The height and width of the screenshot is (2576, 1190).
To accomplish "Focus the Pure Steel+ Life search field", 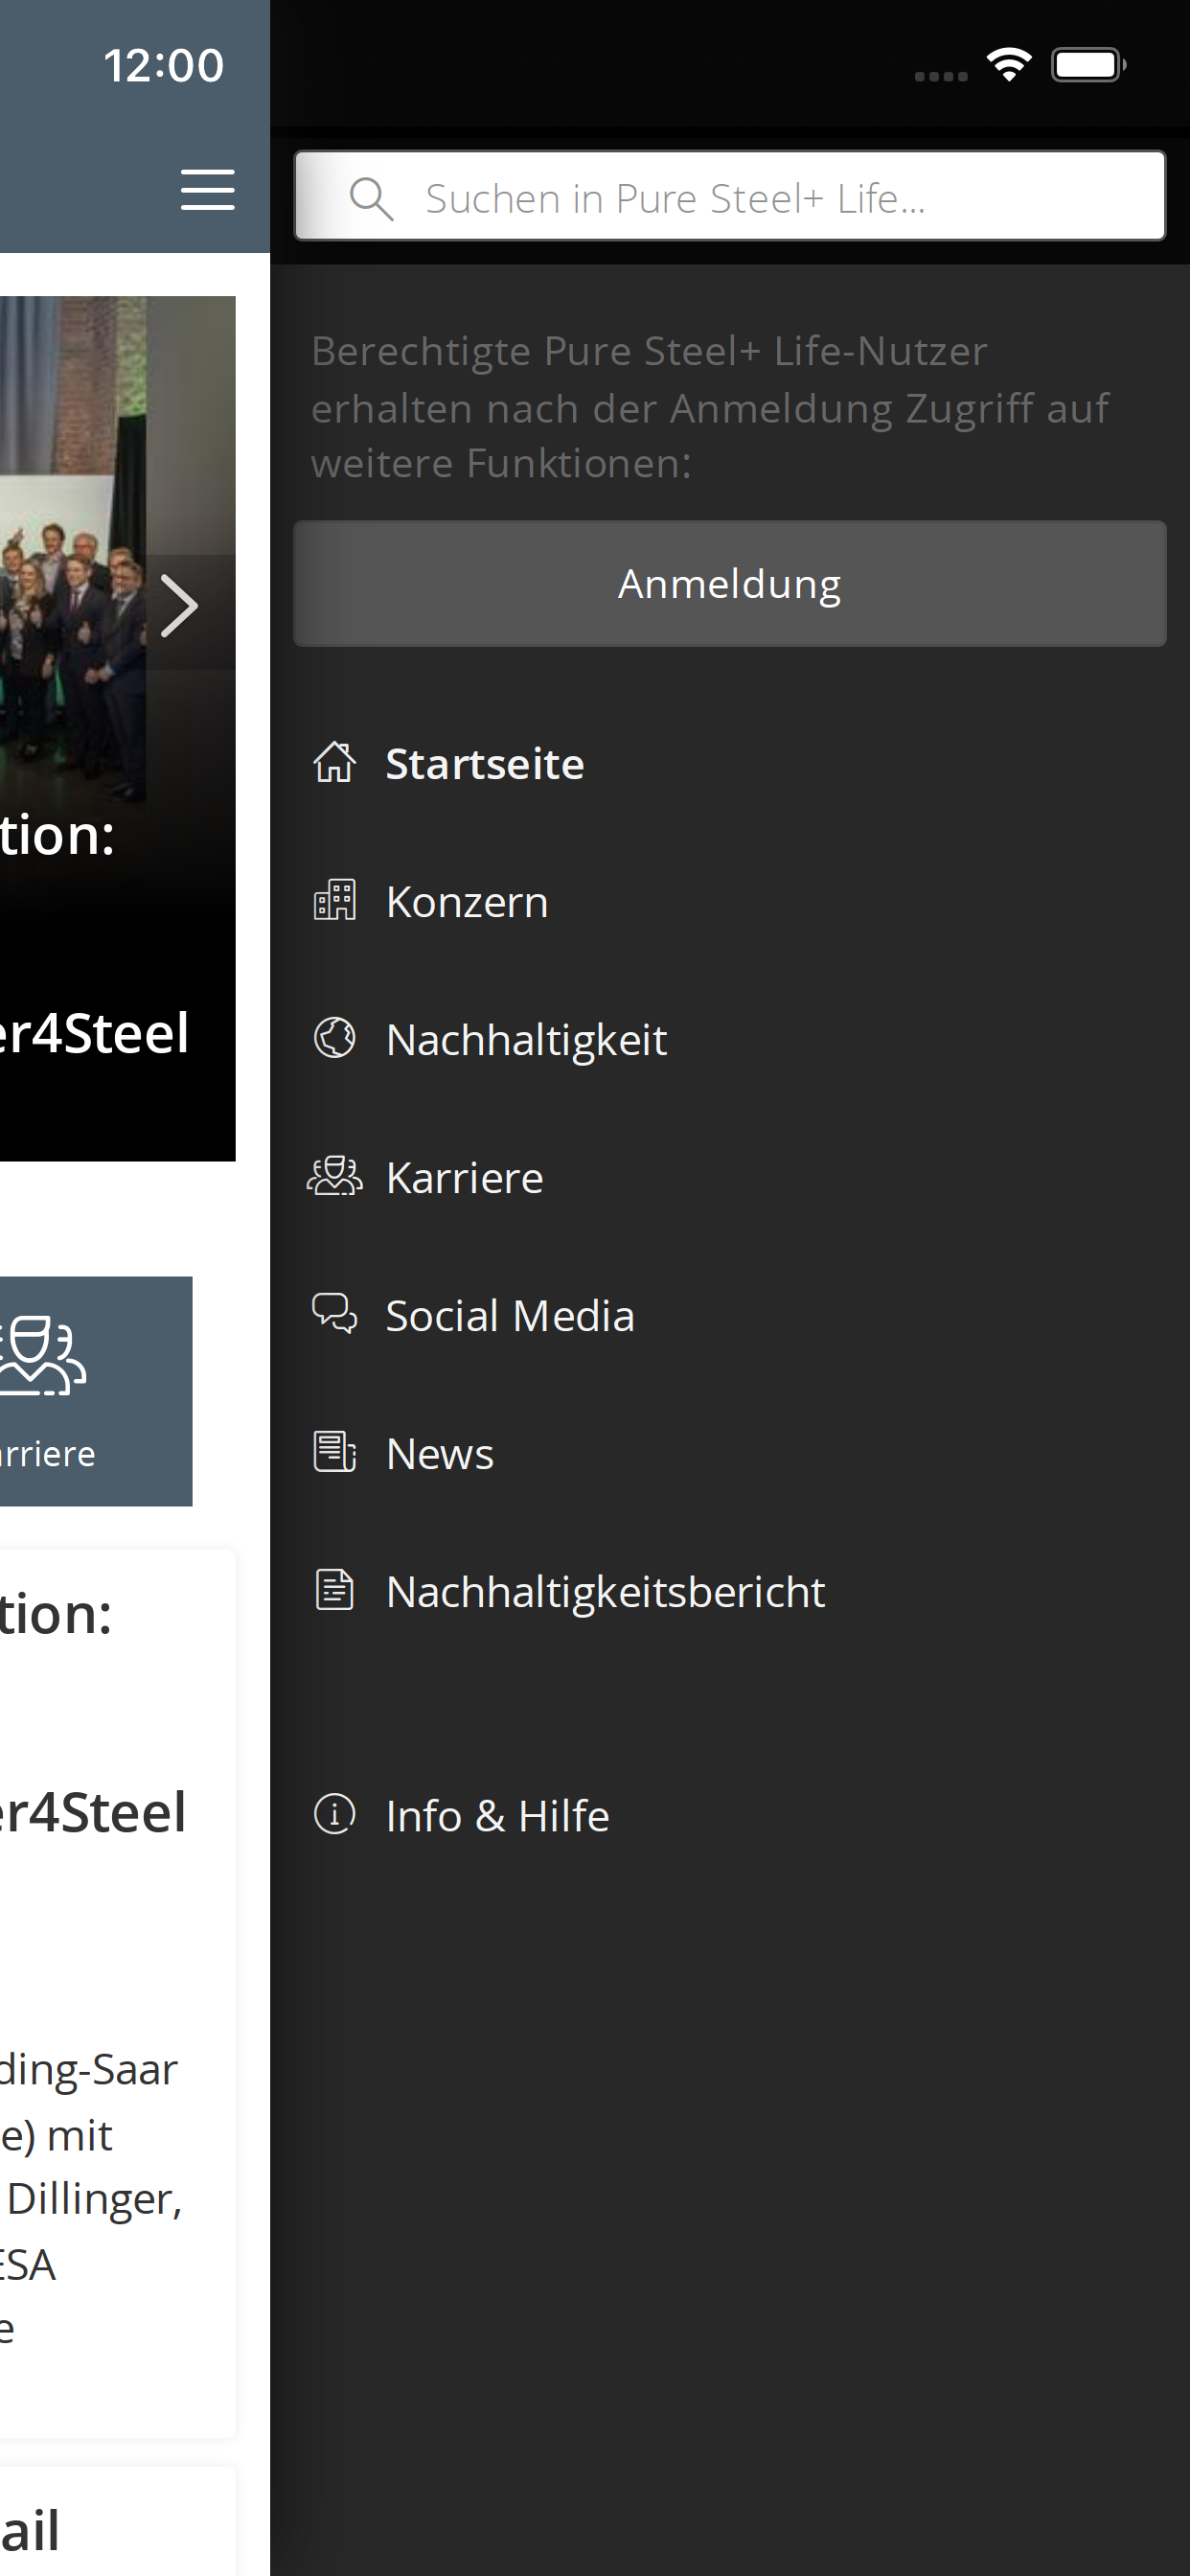I will (729, 196).
